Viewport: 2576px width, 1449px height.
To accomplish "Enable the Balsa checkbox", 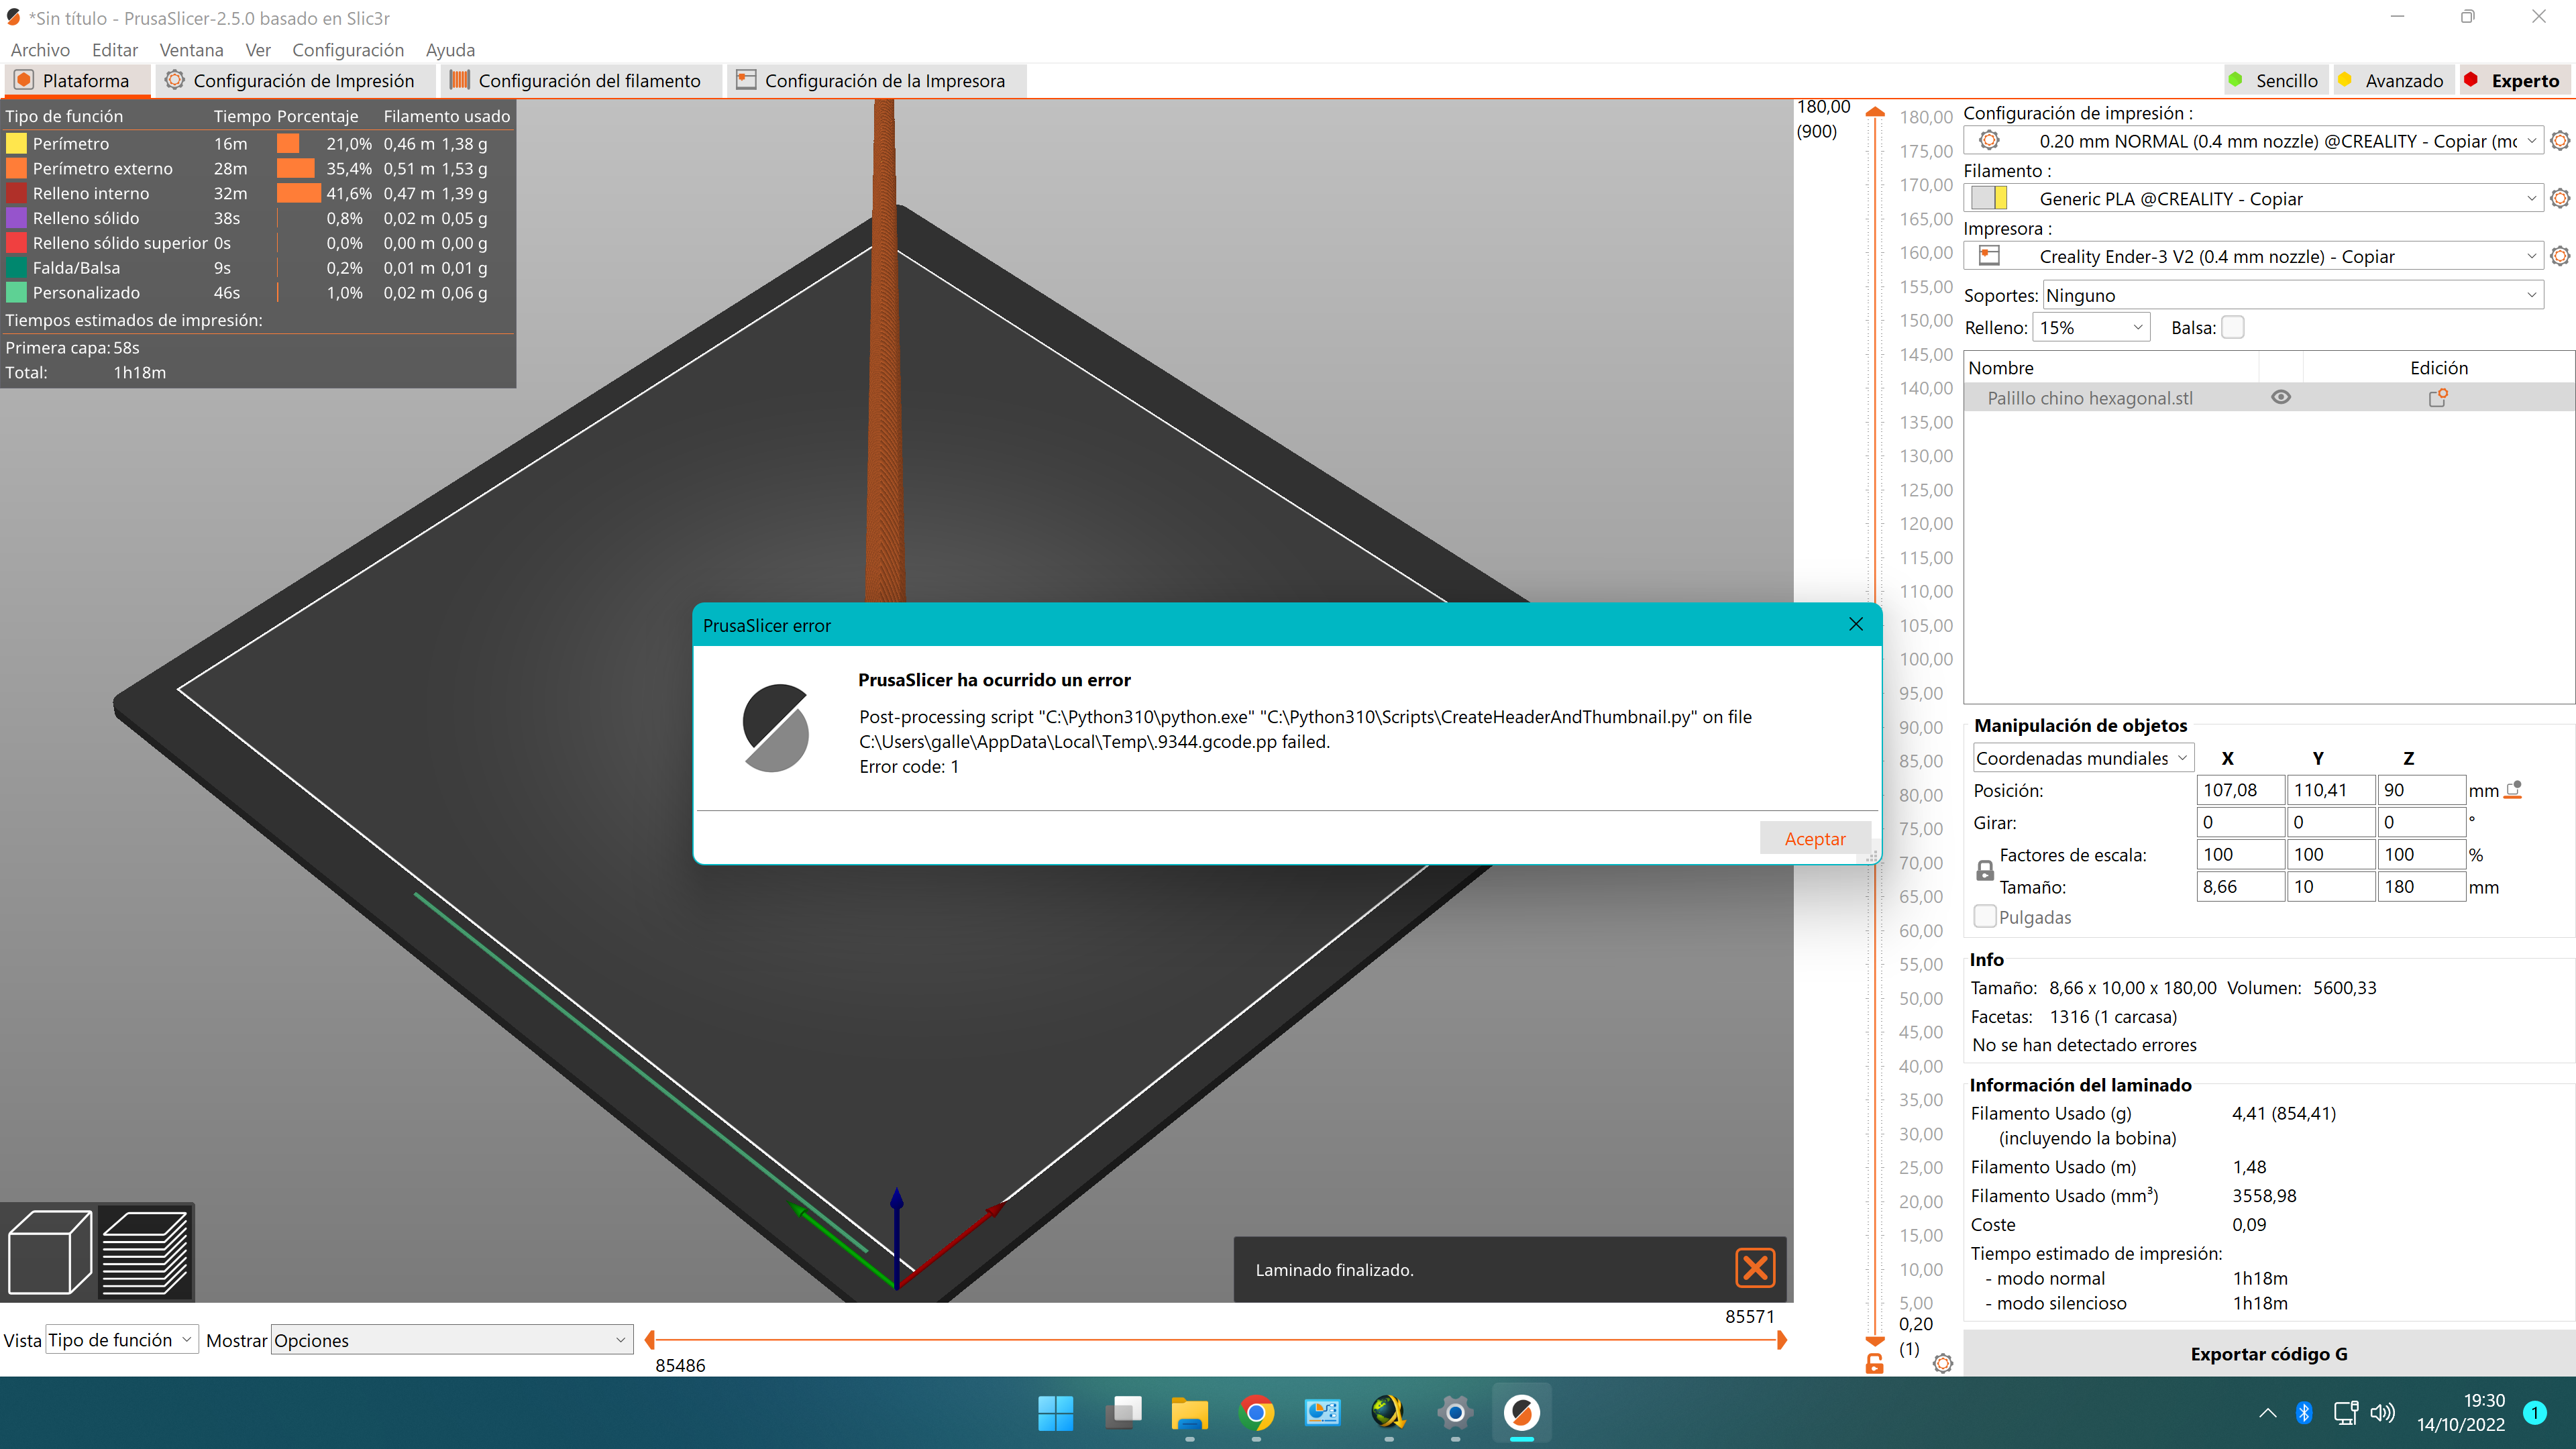I will coord(2233,327).
